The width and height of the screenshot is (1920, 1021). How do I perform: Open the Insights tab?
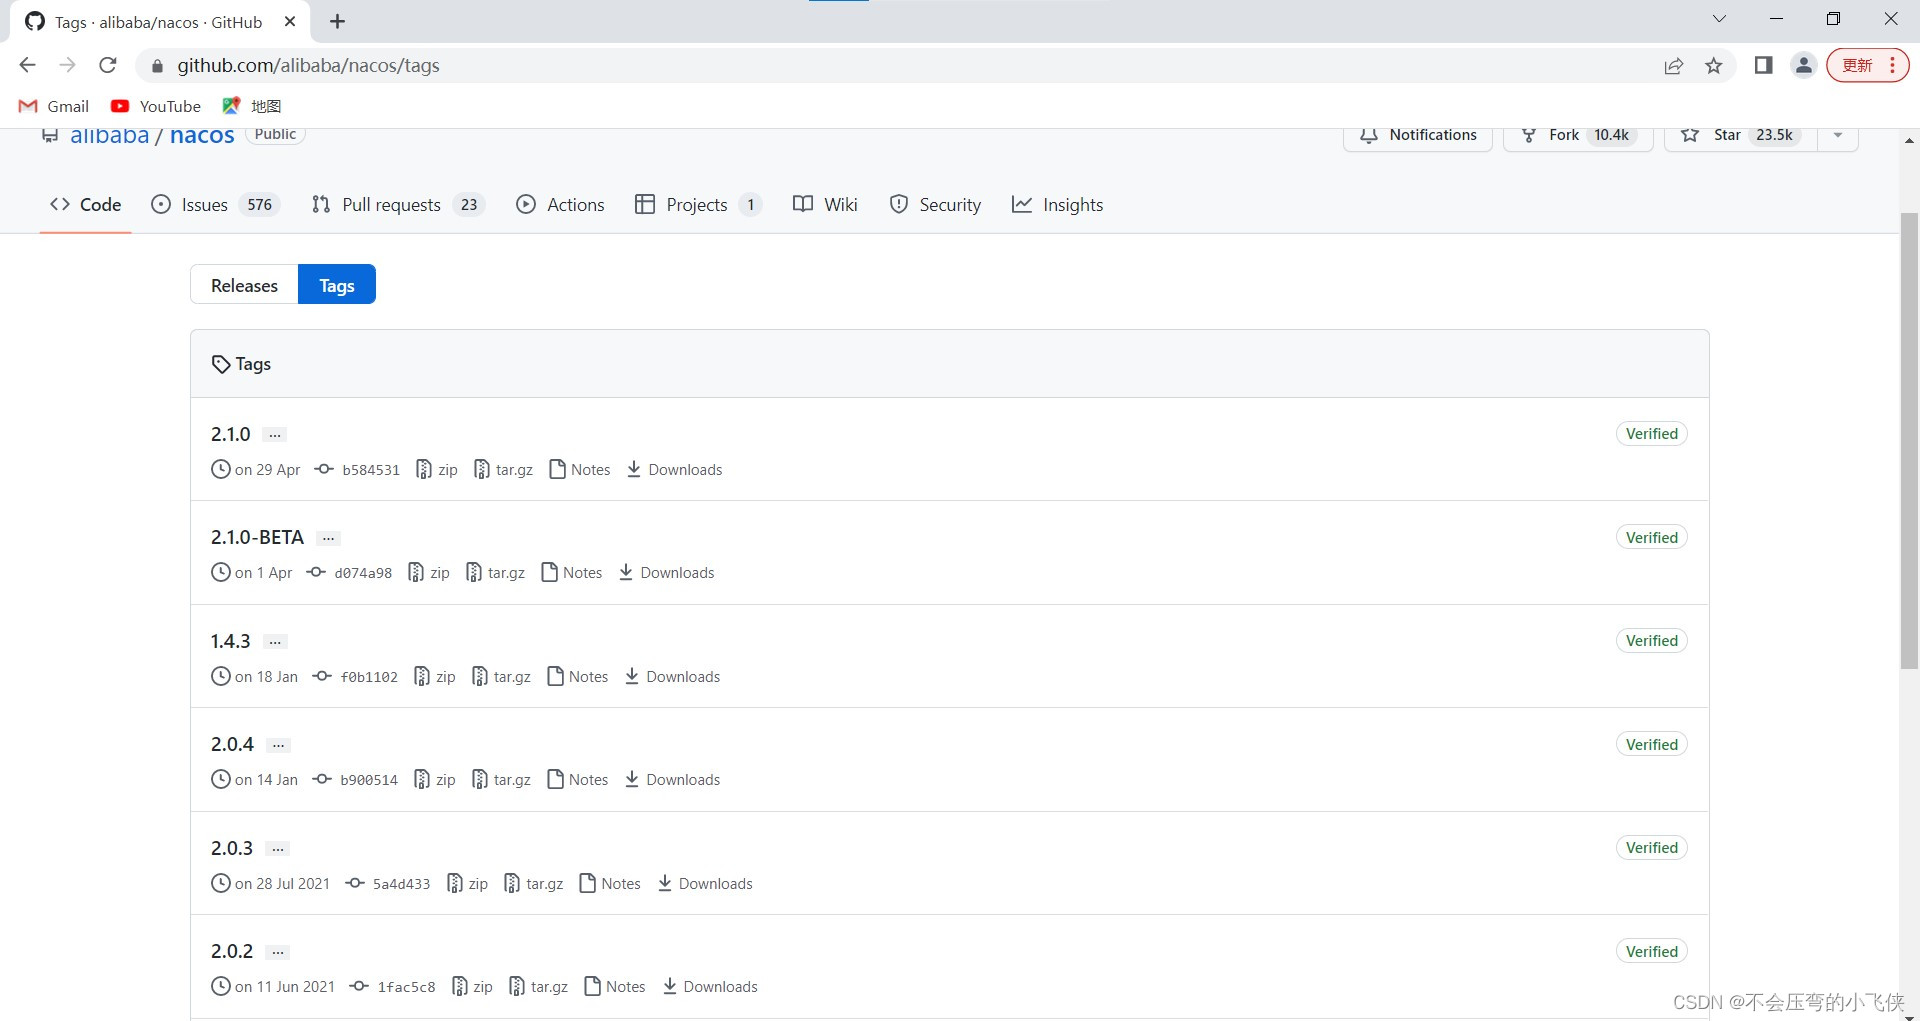click(1057, 205)
